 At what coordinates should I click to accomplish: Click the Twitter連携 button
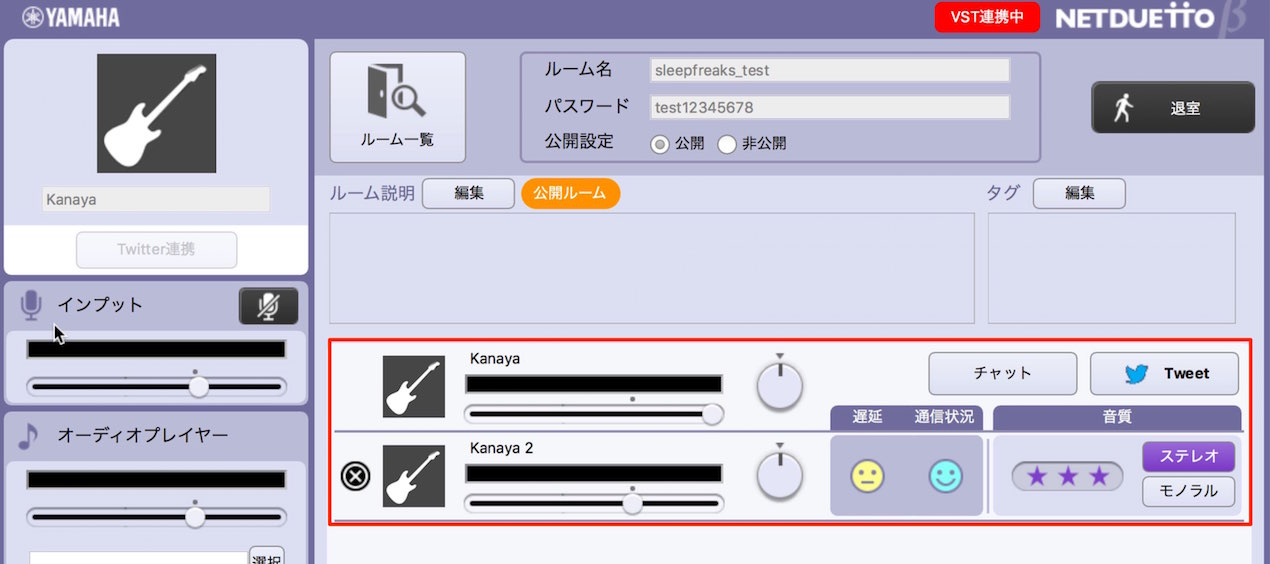156,250
